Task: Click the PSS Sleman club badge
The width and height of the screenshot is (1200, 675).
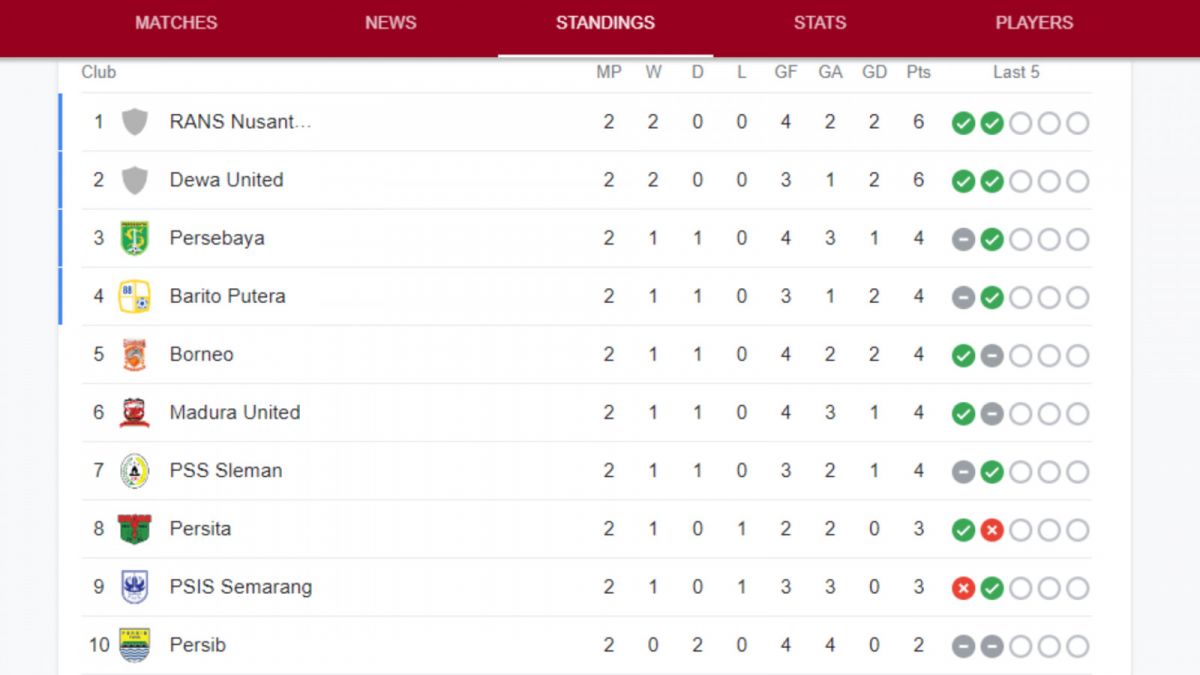Action: click(134, 470)
